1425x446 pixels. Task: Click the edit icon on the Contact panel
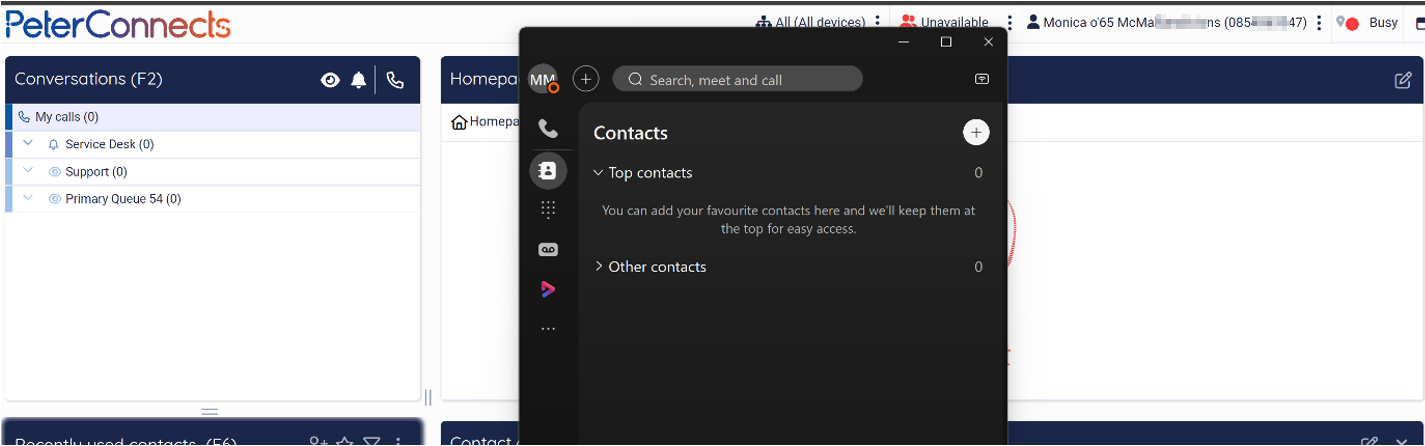click(1371, 441)
